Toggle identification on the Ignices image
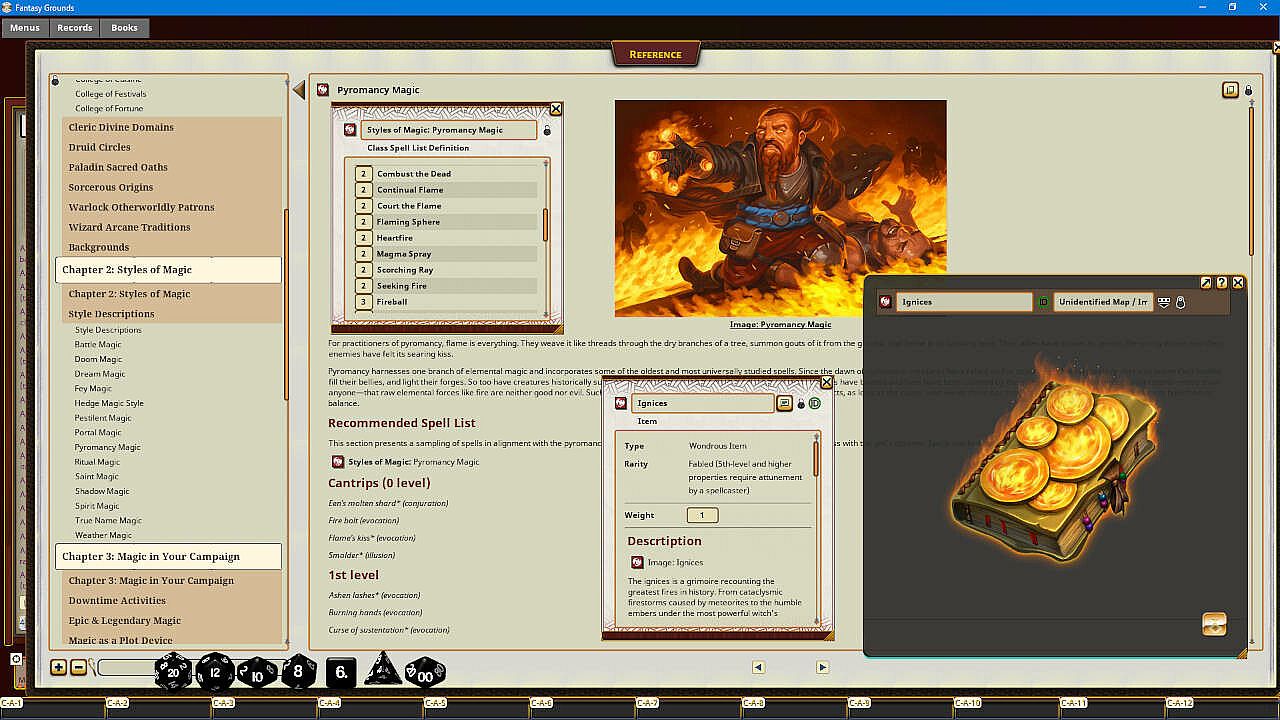Image resolution: width=1280 pixels, height=720 pixels. tap(1043, 301)
